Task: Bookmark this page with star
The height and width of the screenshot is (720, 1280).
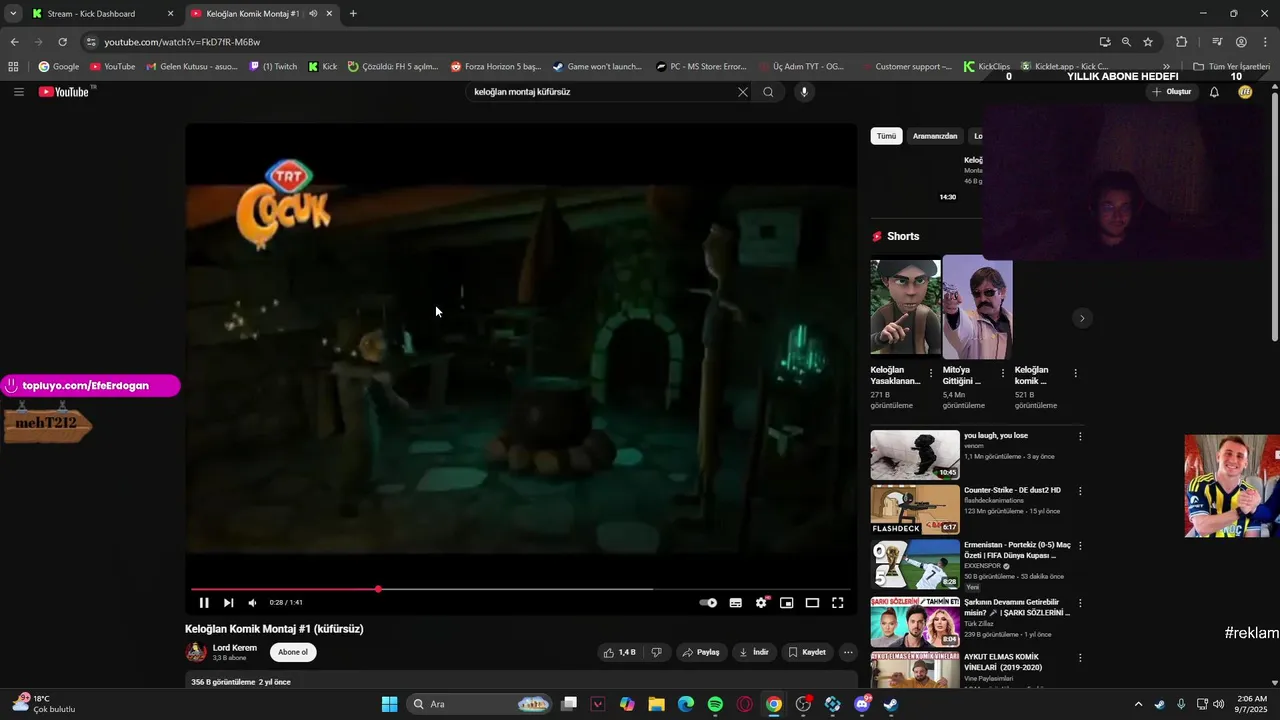Action: (1148, 42)
